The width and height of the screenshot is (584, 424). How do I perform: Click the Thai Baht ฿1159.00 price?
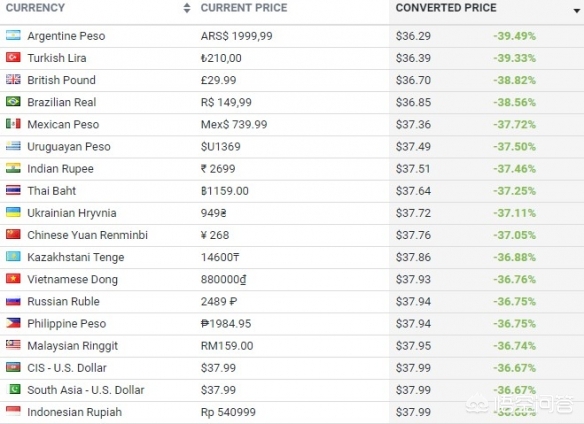(x=225, y=191)
